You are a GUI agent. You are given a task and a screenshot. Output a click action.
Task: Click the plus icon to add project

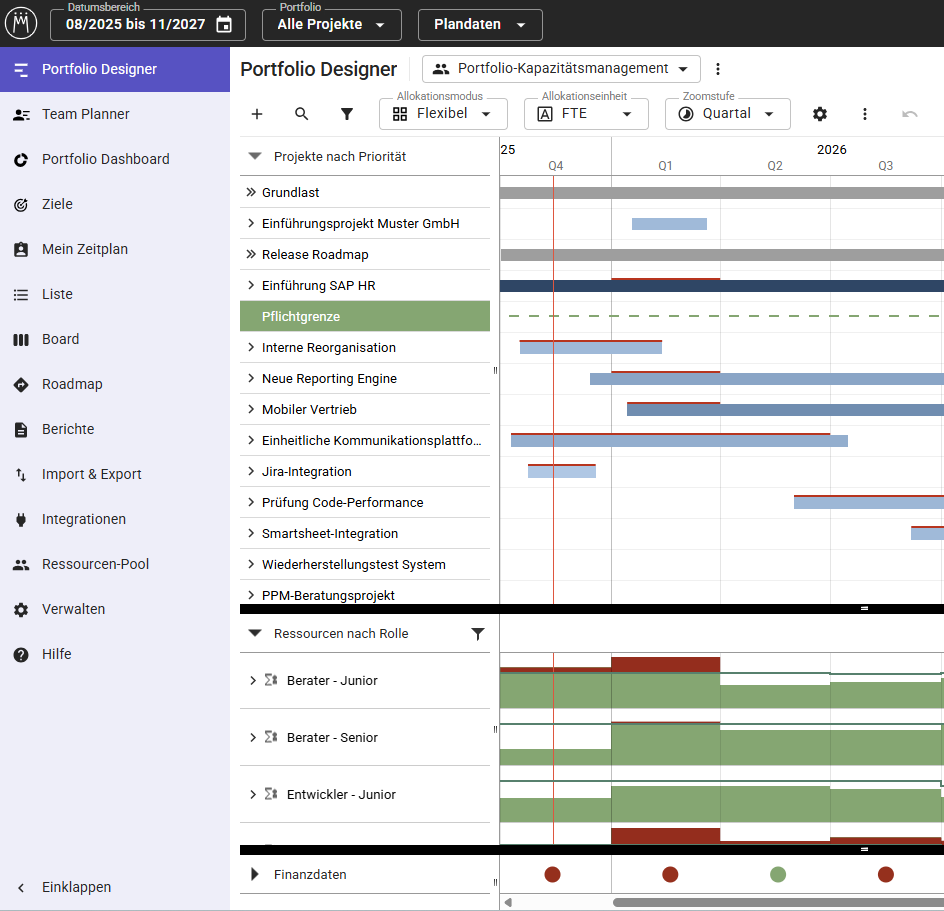tap(257, 114)
